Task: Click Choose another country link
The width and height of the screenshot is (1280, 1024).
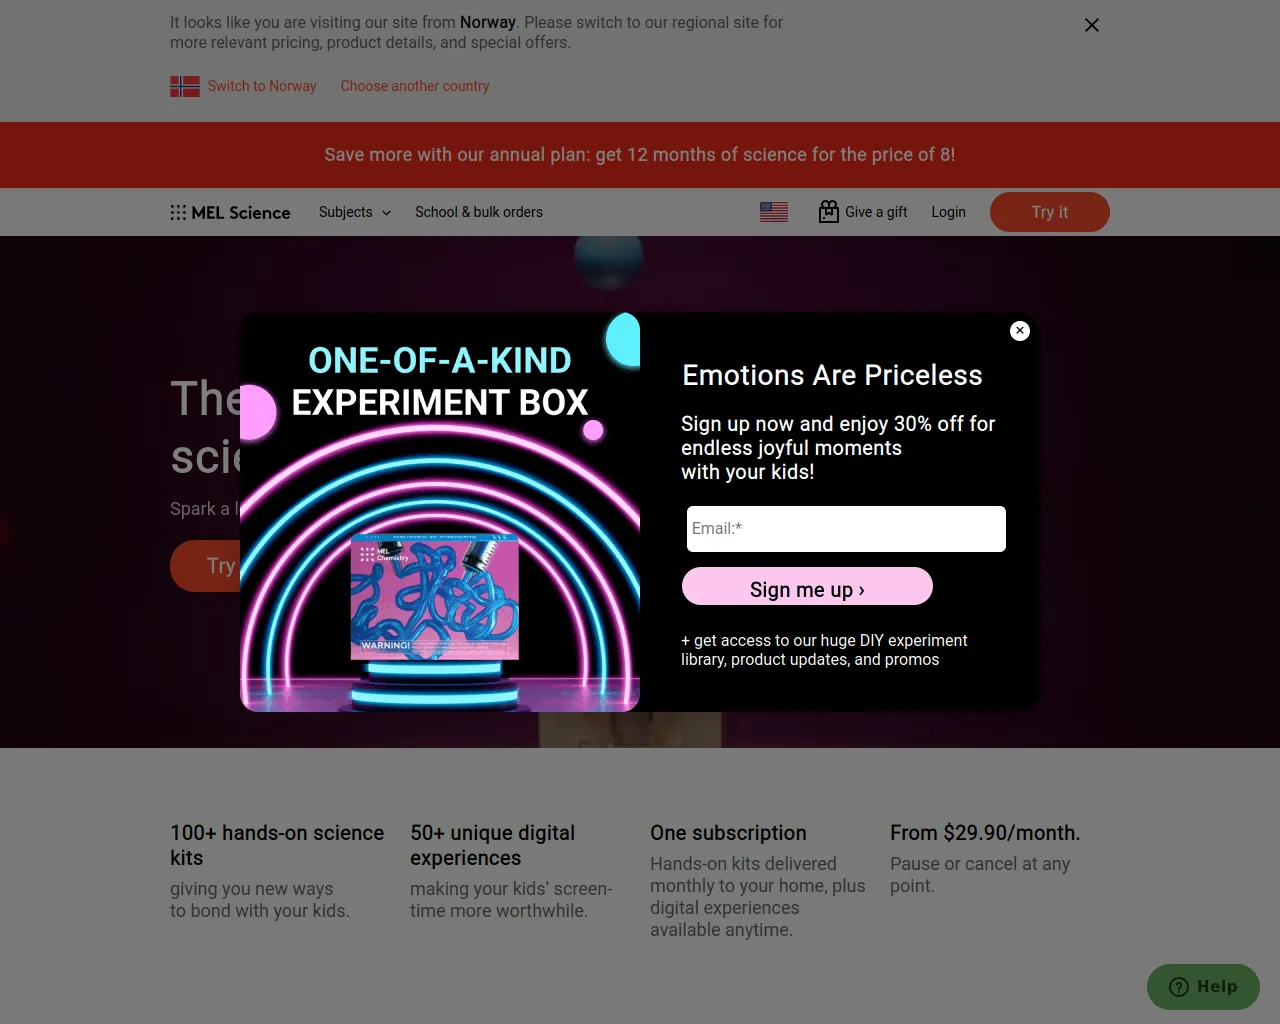Action: coord(415,86)
